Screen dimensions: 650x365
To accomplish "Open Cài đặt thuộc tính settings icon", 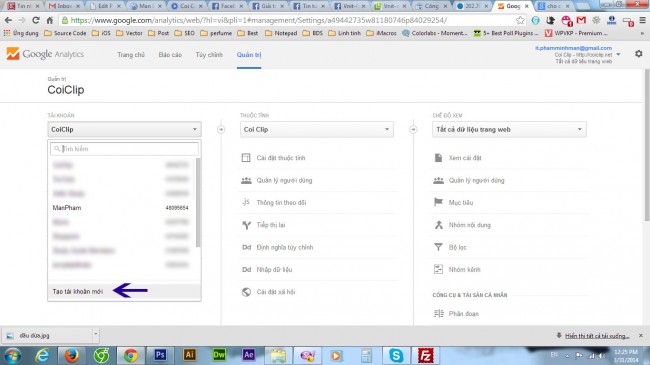I will 246,158.
